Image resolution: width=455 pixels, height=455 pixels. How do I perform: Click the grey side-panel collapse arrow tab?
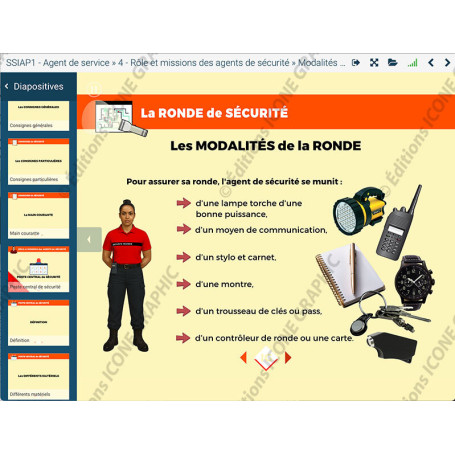89,239
